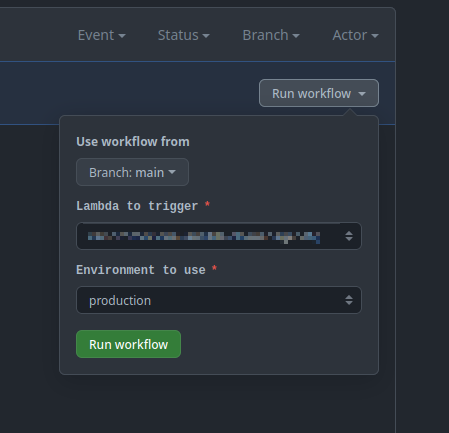Image resolution: width=449 pixels, height=433 pixels.
Task: Open the Branch filter dropdown
Action: pos(271,35)
